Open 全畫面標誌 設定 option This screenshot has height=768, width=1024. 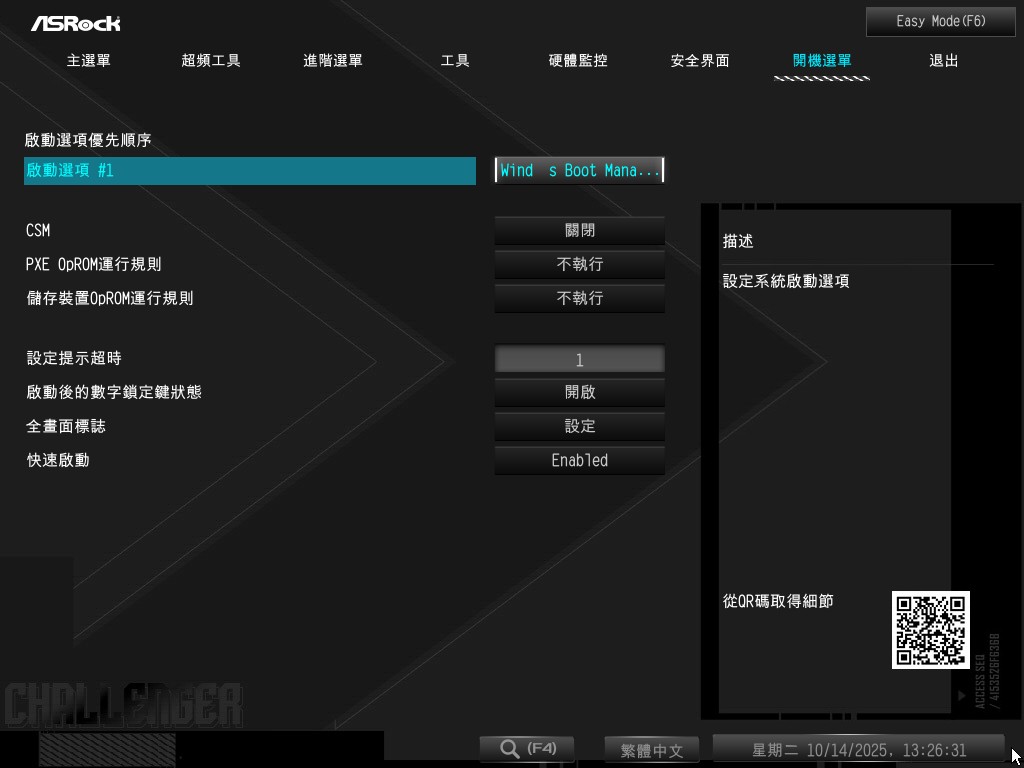[x=580, y=426]
